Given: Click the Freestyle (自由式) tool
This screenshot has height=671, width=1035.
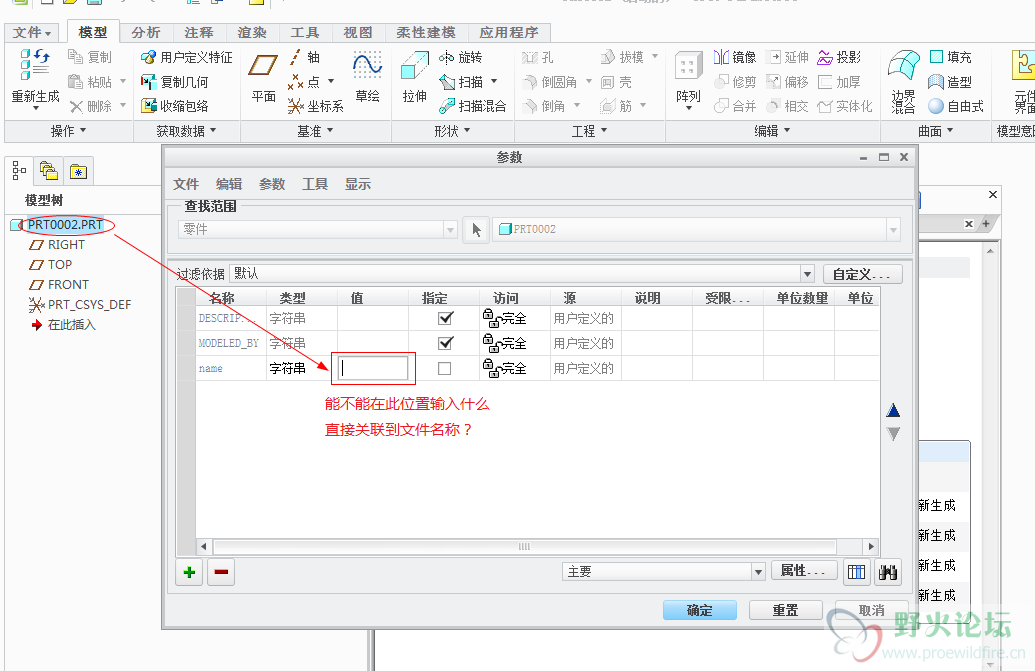Looking at the screenshot, I should tap(956, 106).
